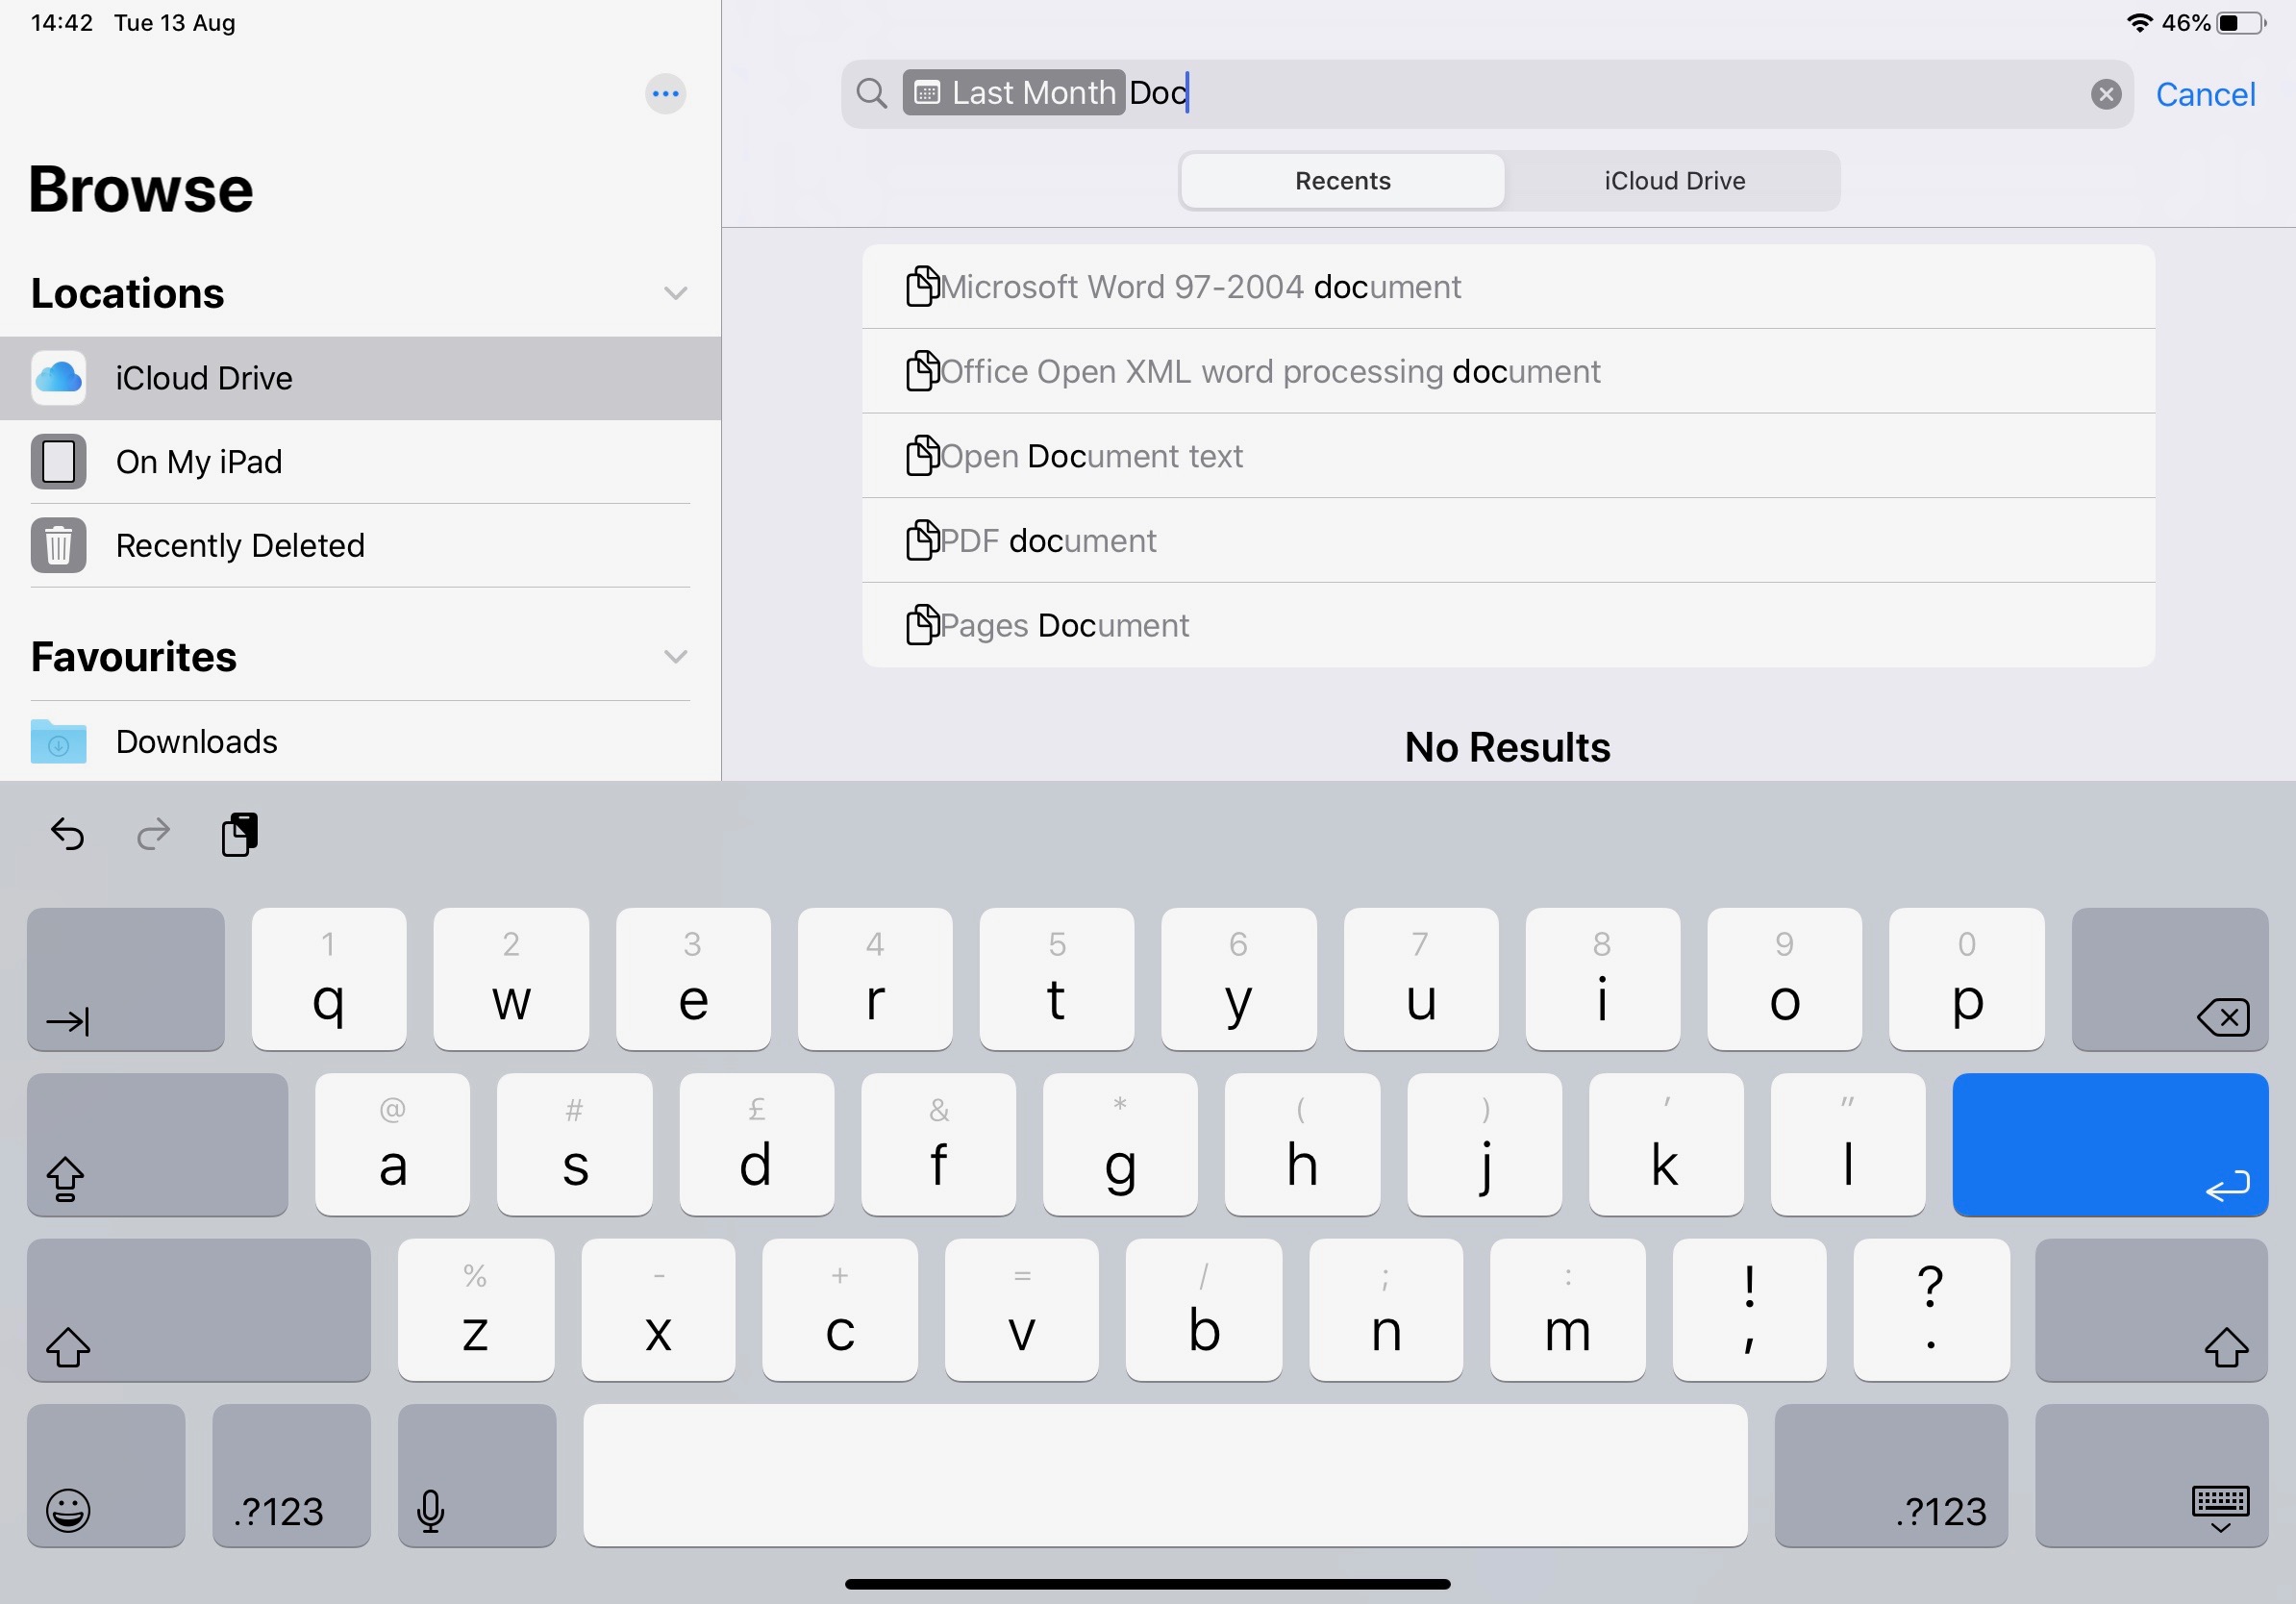This screenshot has width=2296, height=1604.
Task: Collapse the Favourites section
Action: click(x=675, y=657)
